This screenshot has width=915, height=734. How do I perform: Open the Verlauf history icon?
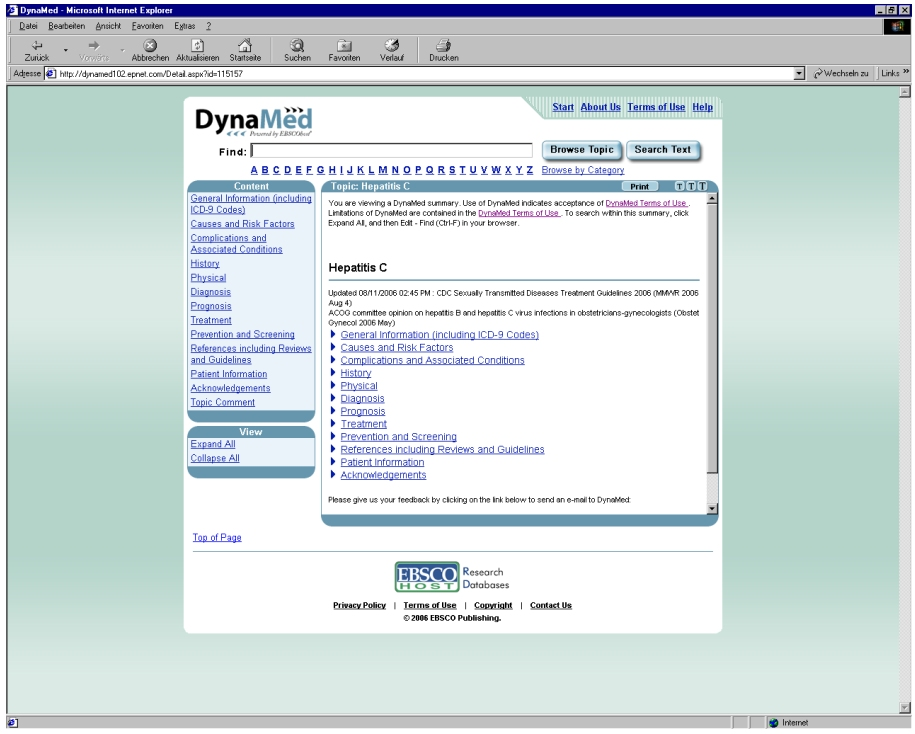click(392, 46)
